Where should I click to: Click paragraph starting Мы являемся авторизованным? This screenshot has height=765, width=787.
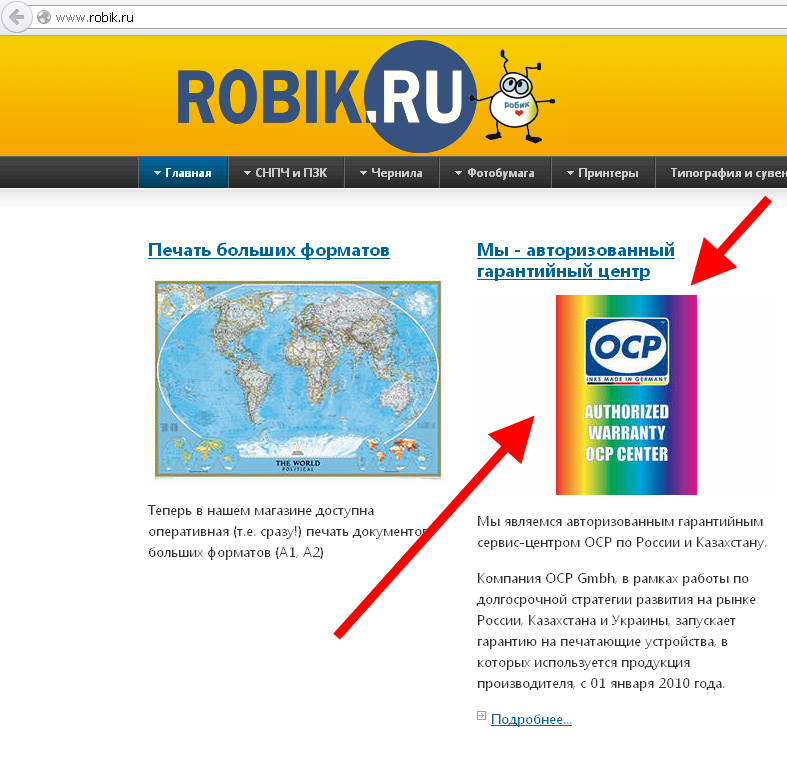622,532
